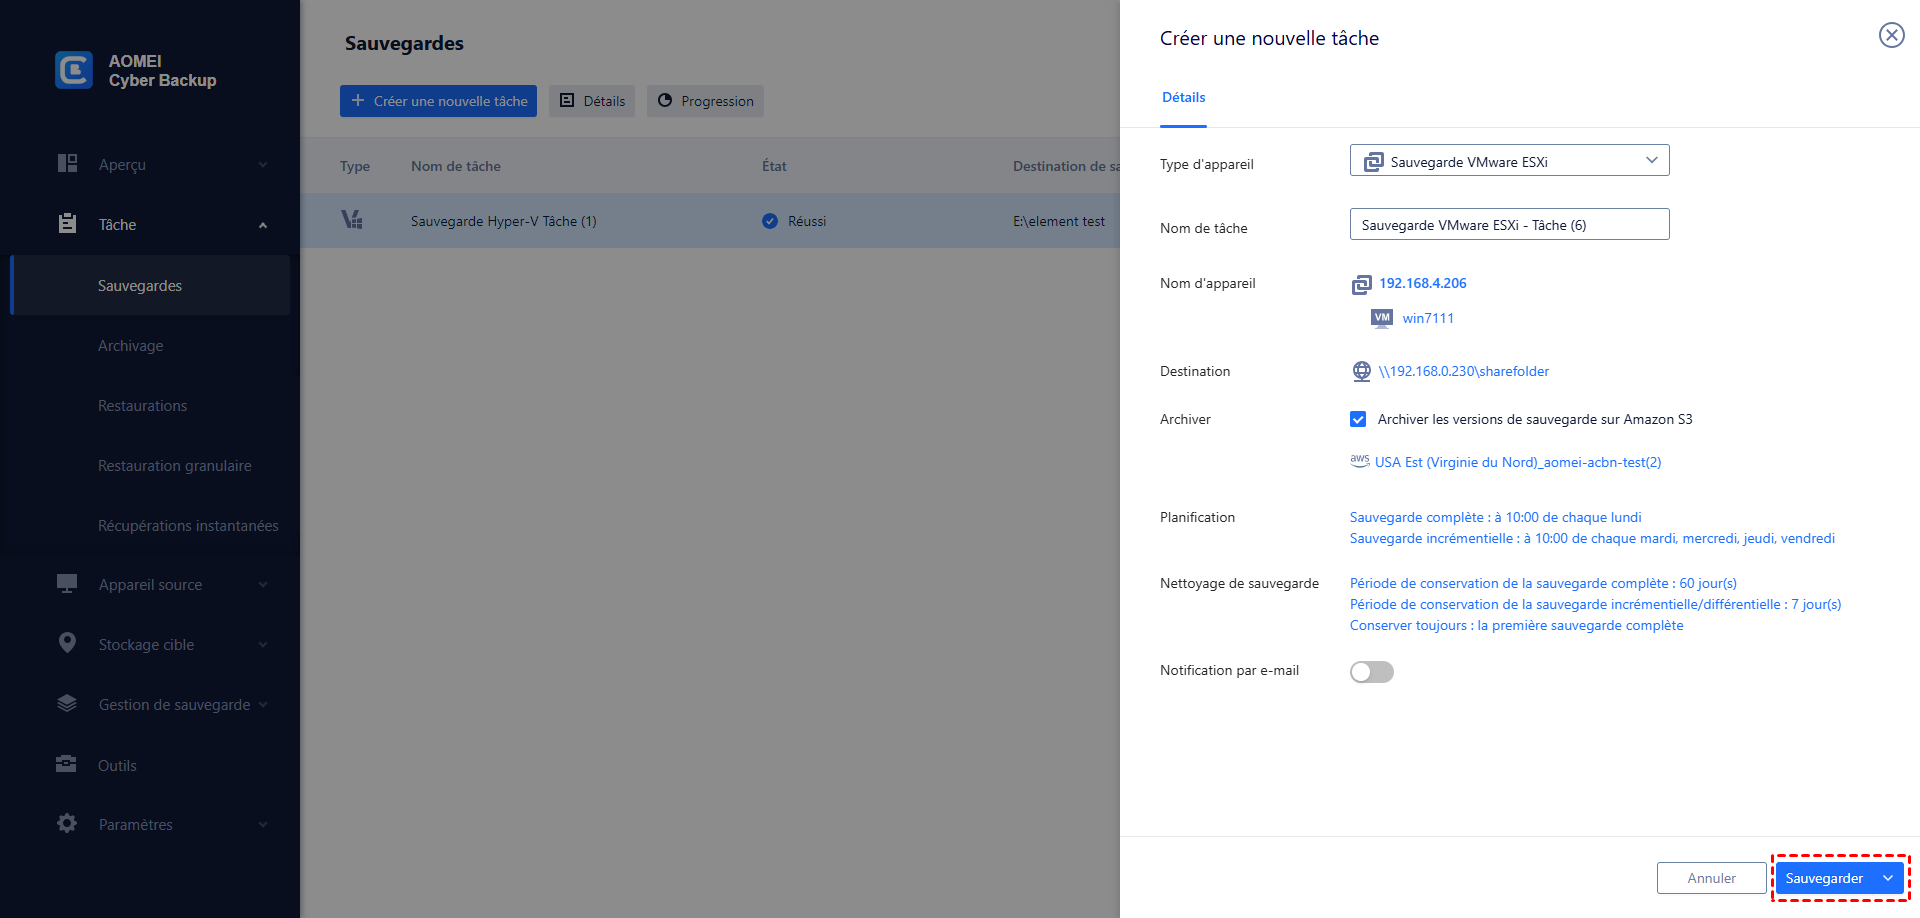Screen dimensions: 1920x918
Task: Open the Sauvegarder button dropdown arrow
Action: point(1888,878)
